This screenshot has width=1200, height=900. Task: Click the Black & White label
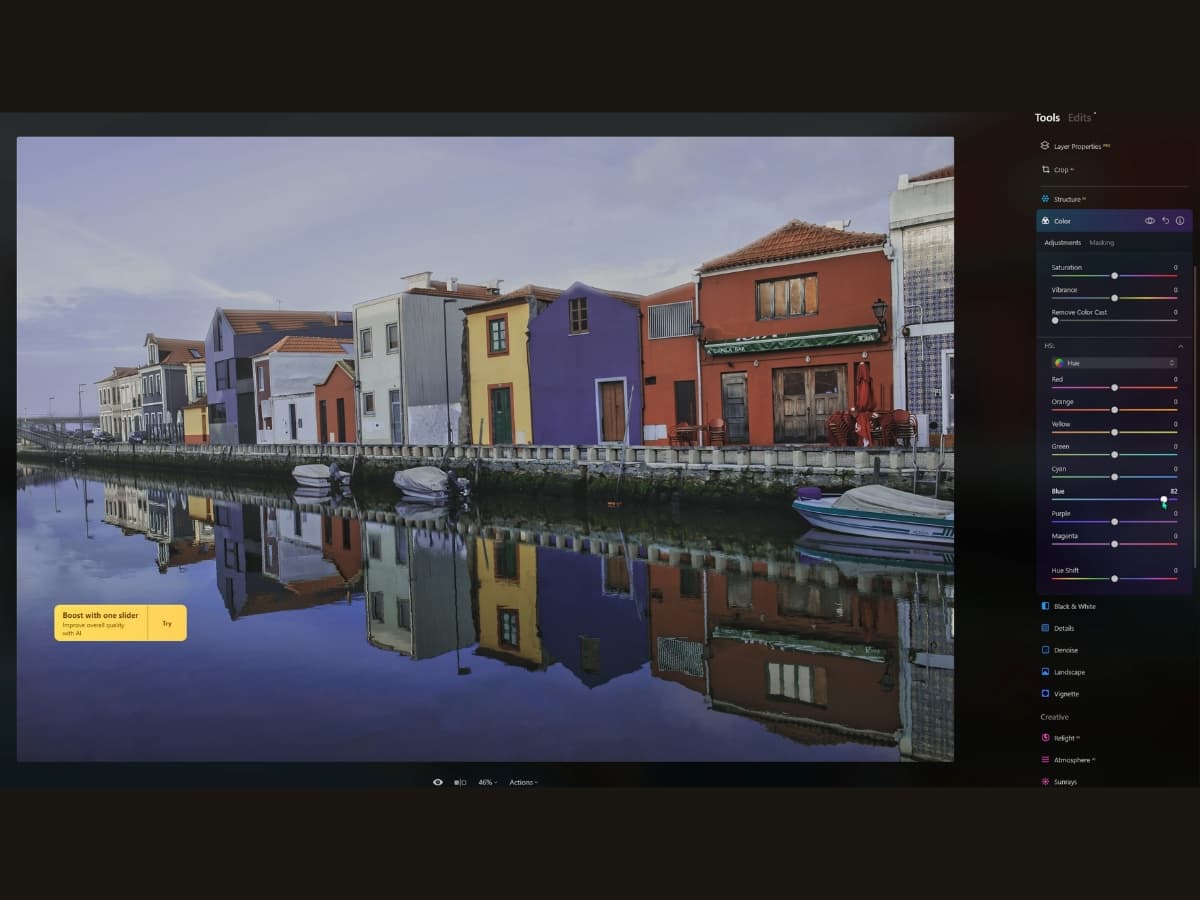1075,606
